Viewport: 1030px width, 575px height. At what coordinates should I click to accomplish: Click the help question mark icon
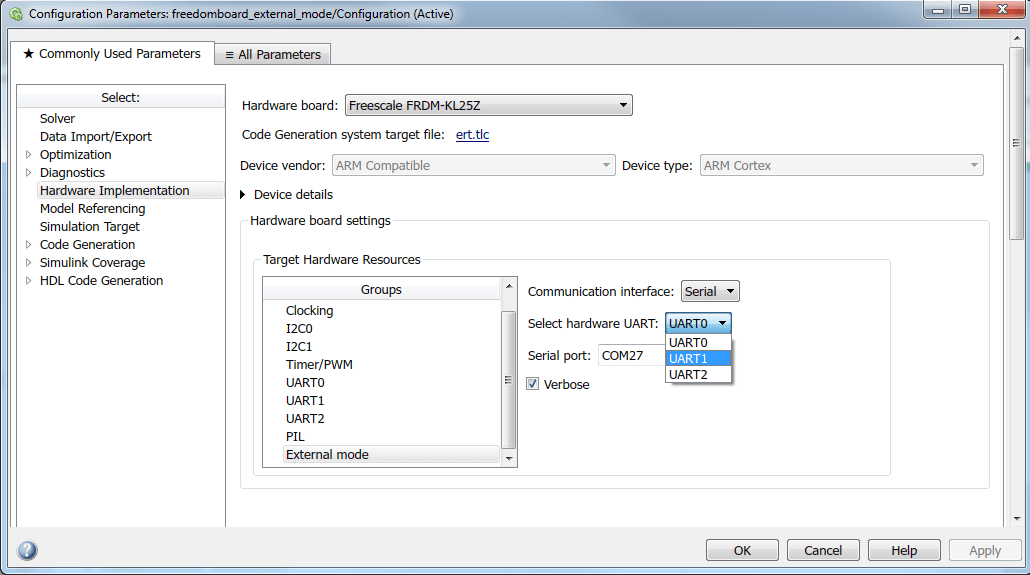[27, 550]
